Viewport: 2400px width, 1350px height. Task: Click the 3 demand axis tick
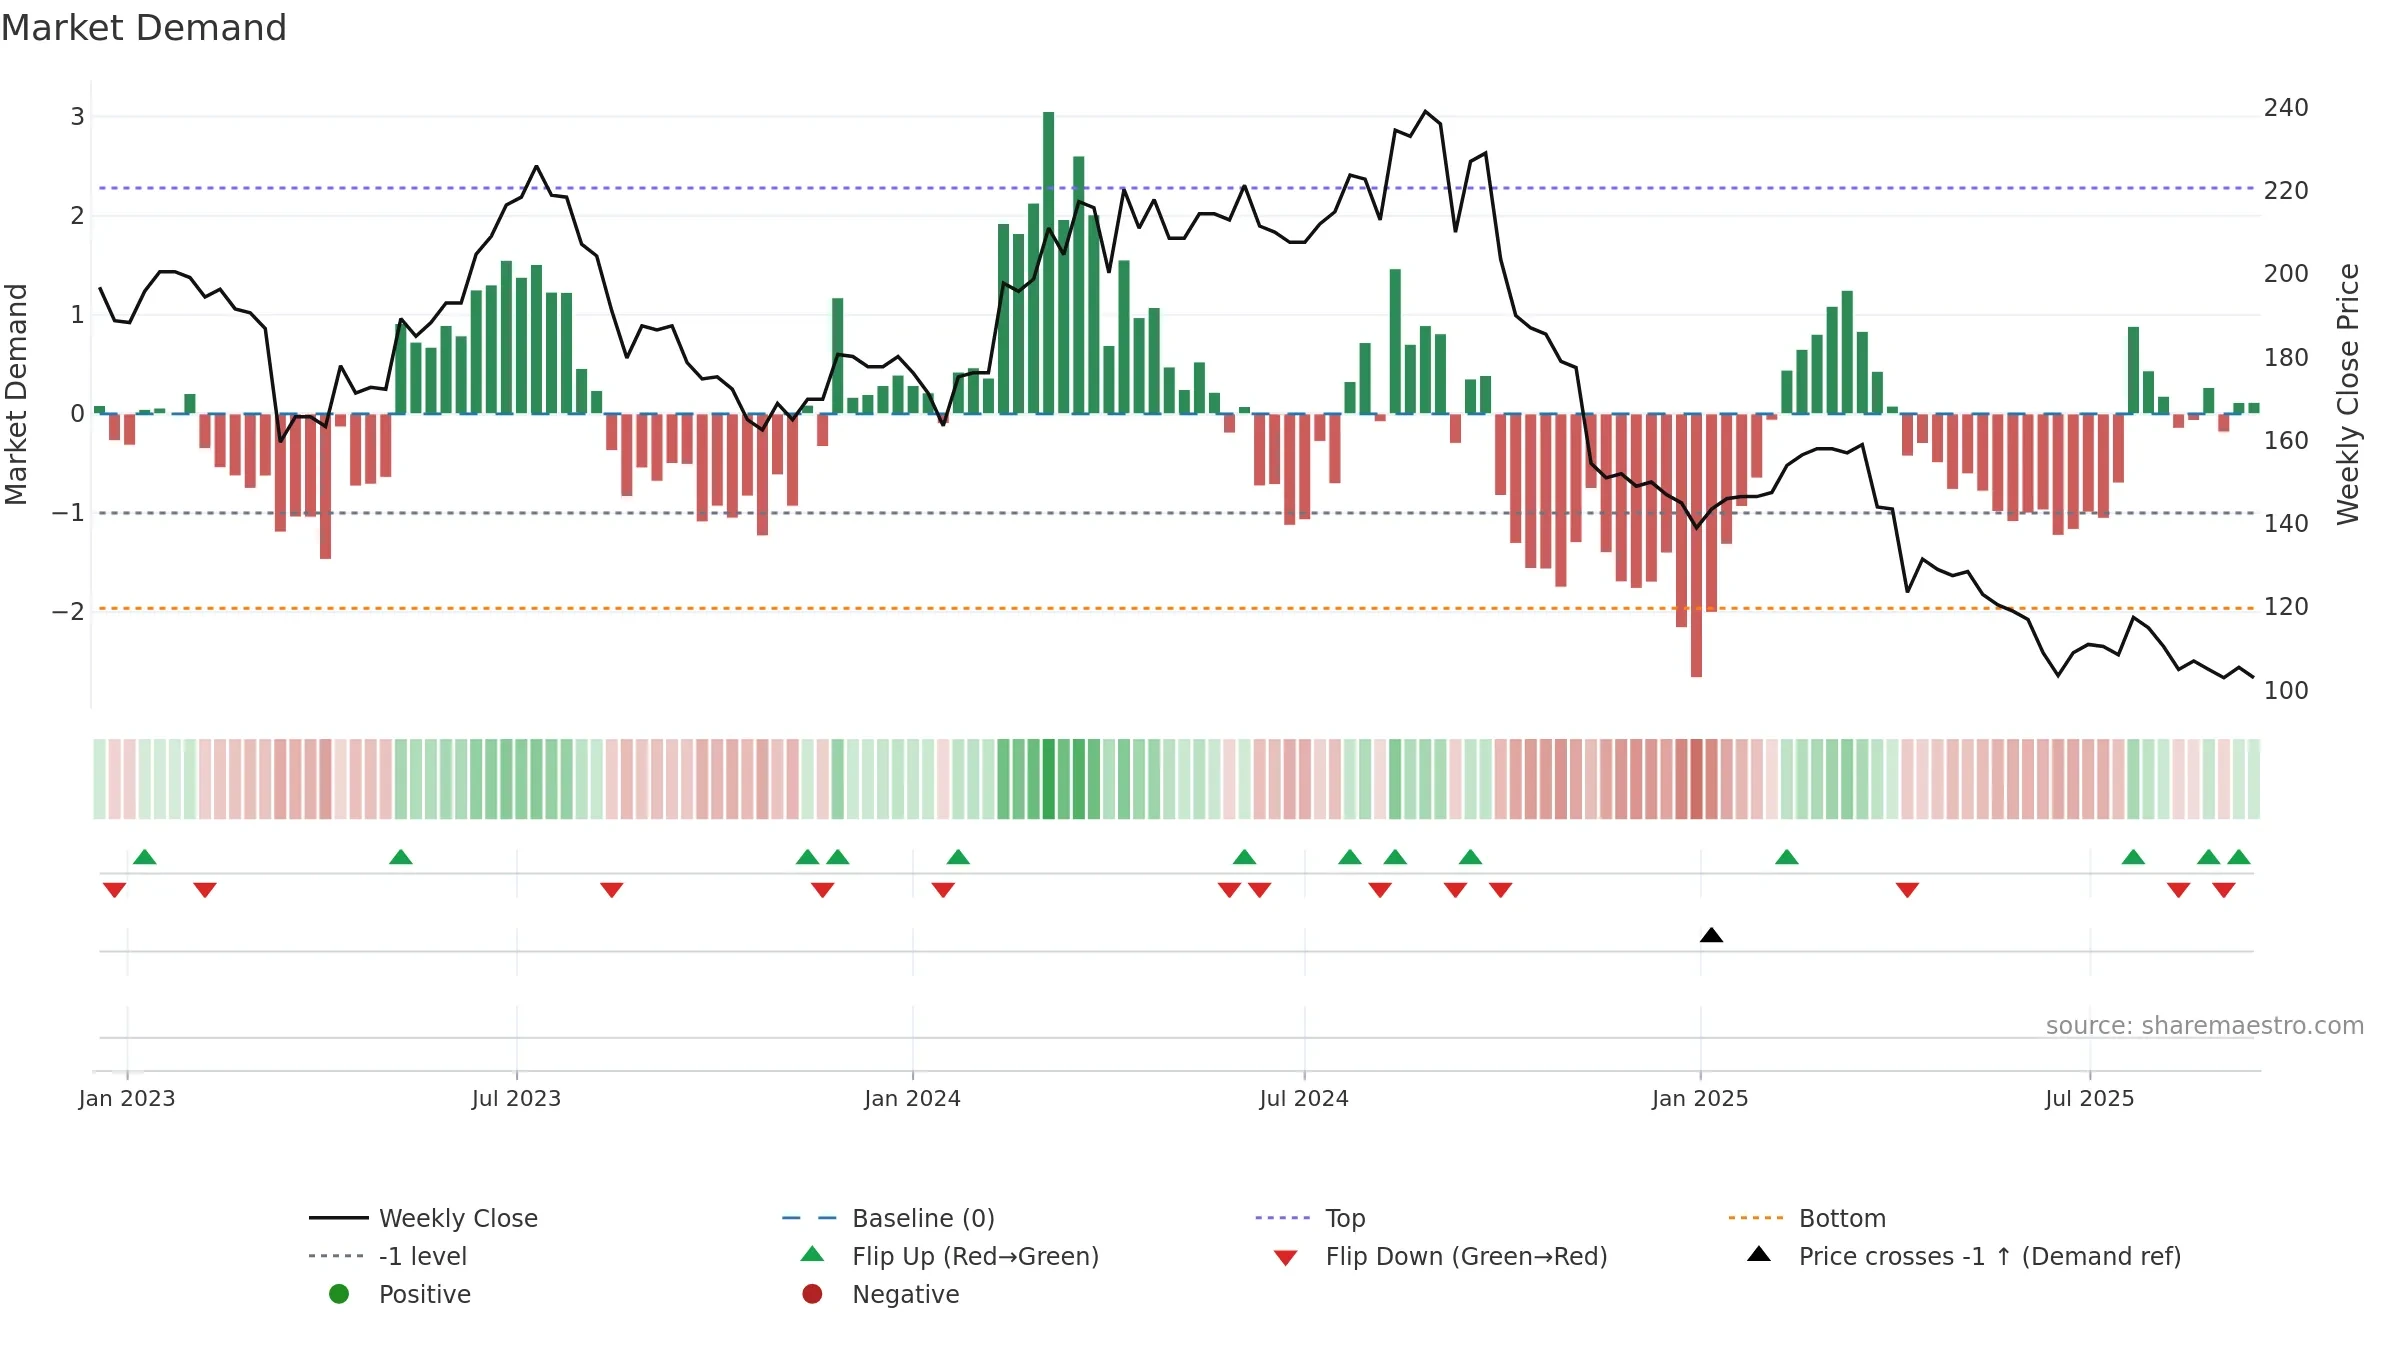pyautogui.click(x=77, y=117)
